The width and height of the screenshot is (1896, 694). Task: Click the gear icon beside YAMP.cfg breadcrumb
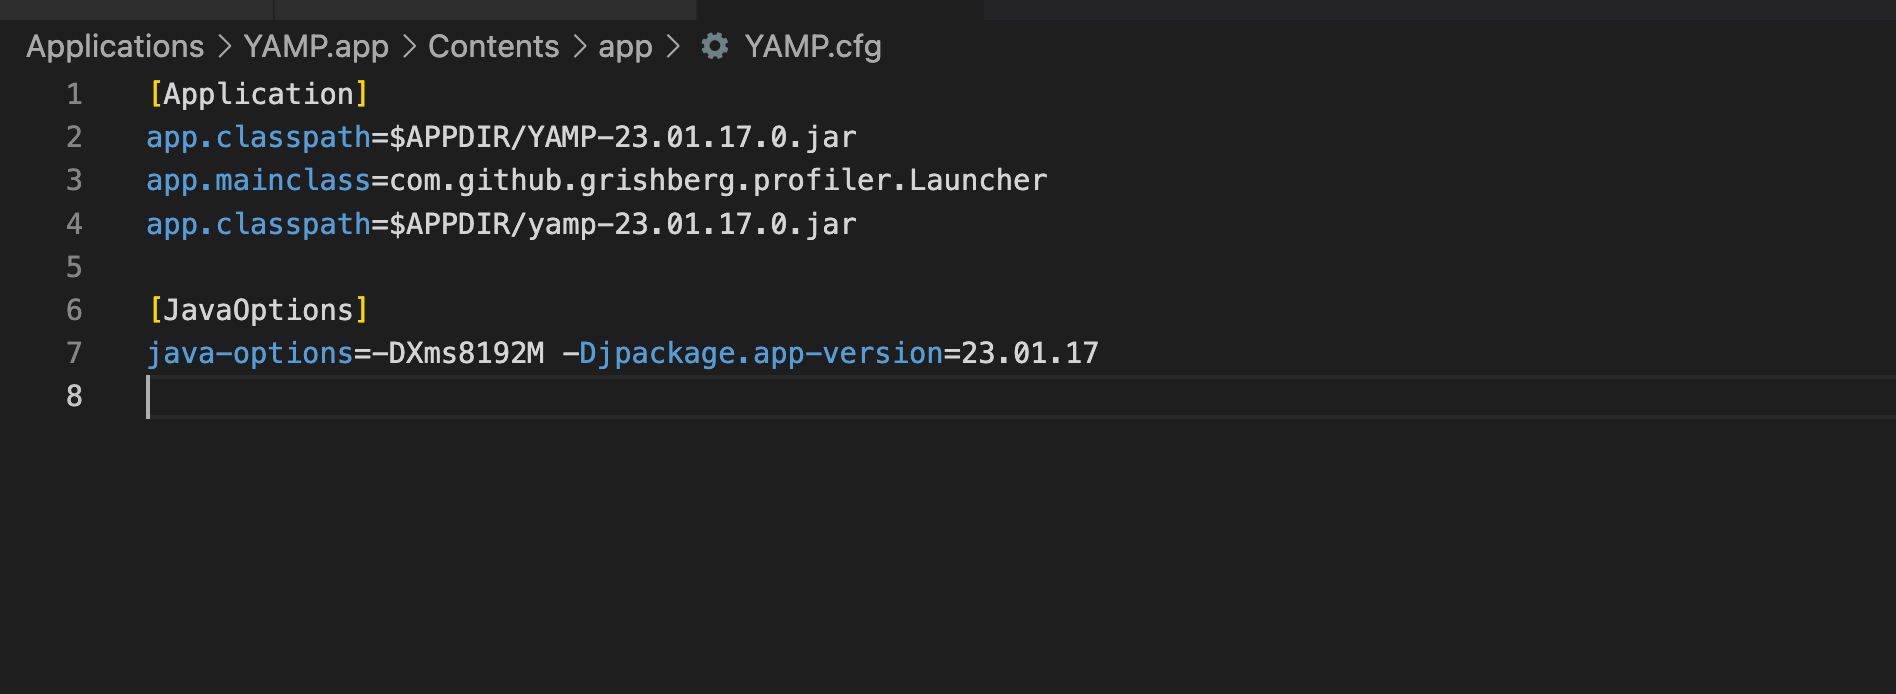click(714, 46)
